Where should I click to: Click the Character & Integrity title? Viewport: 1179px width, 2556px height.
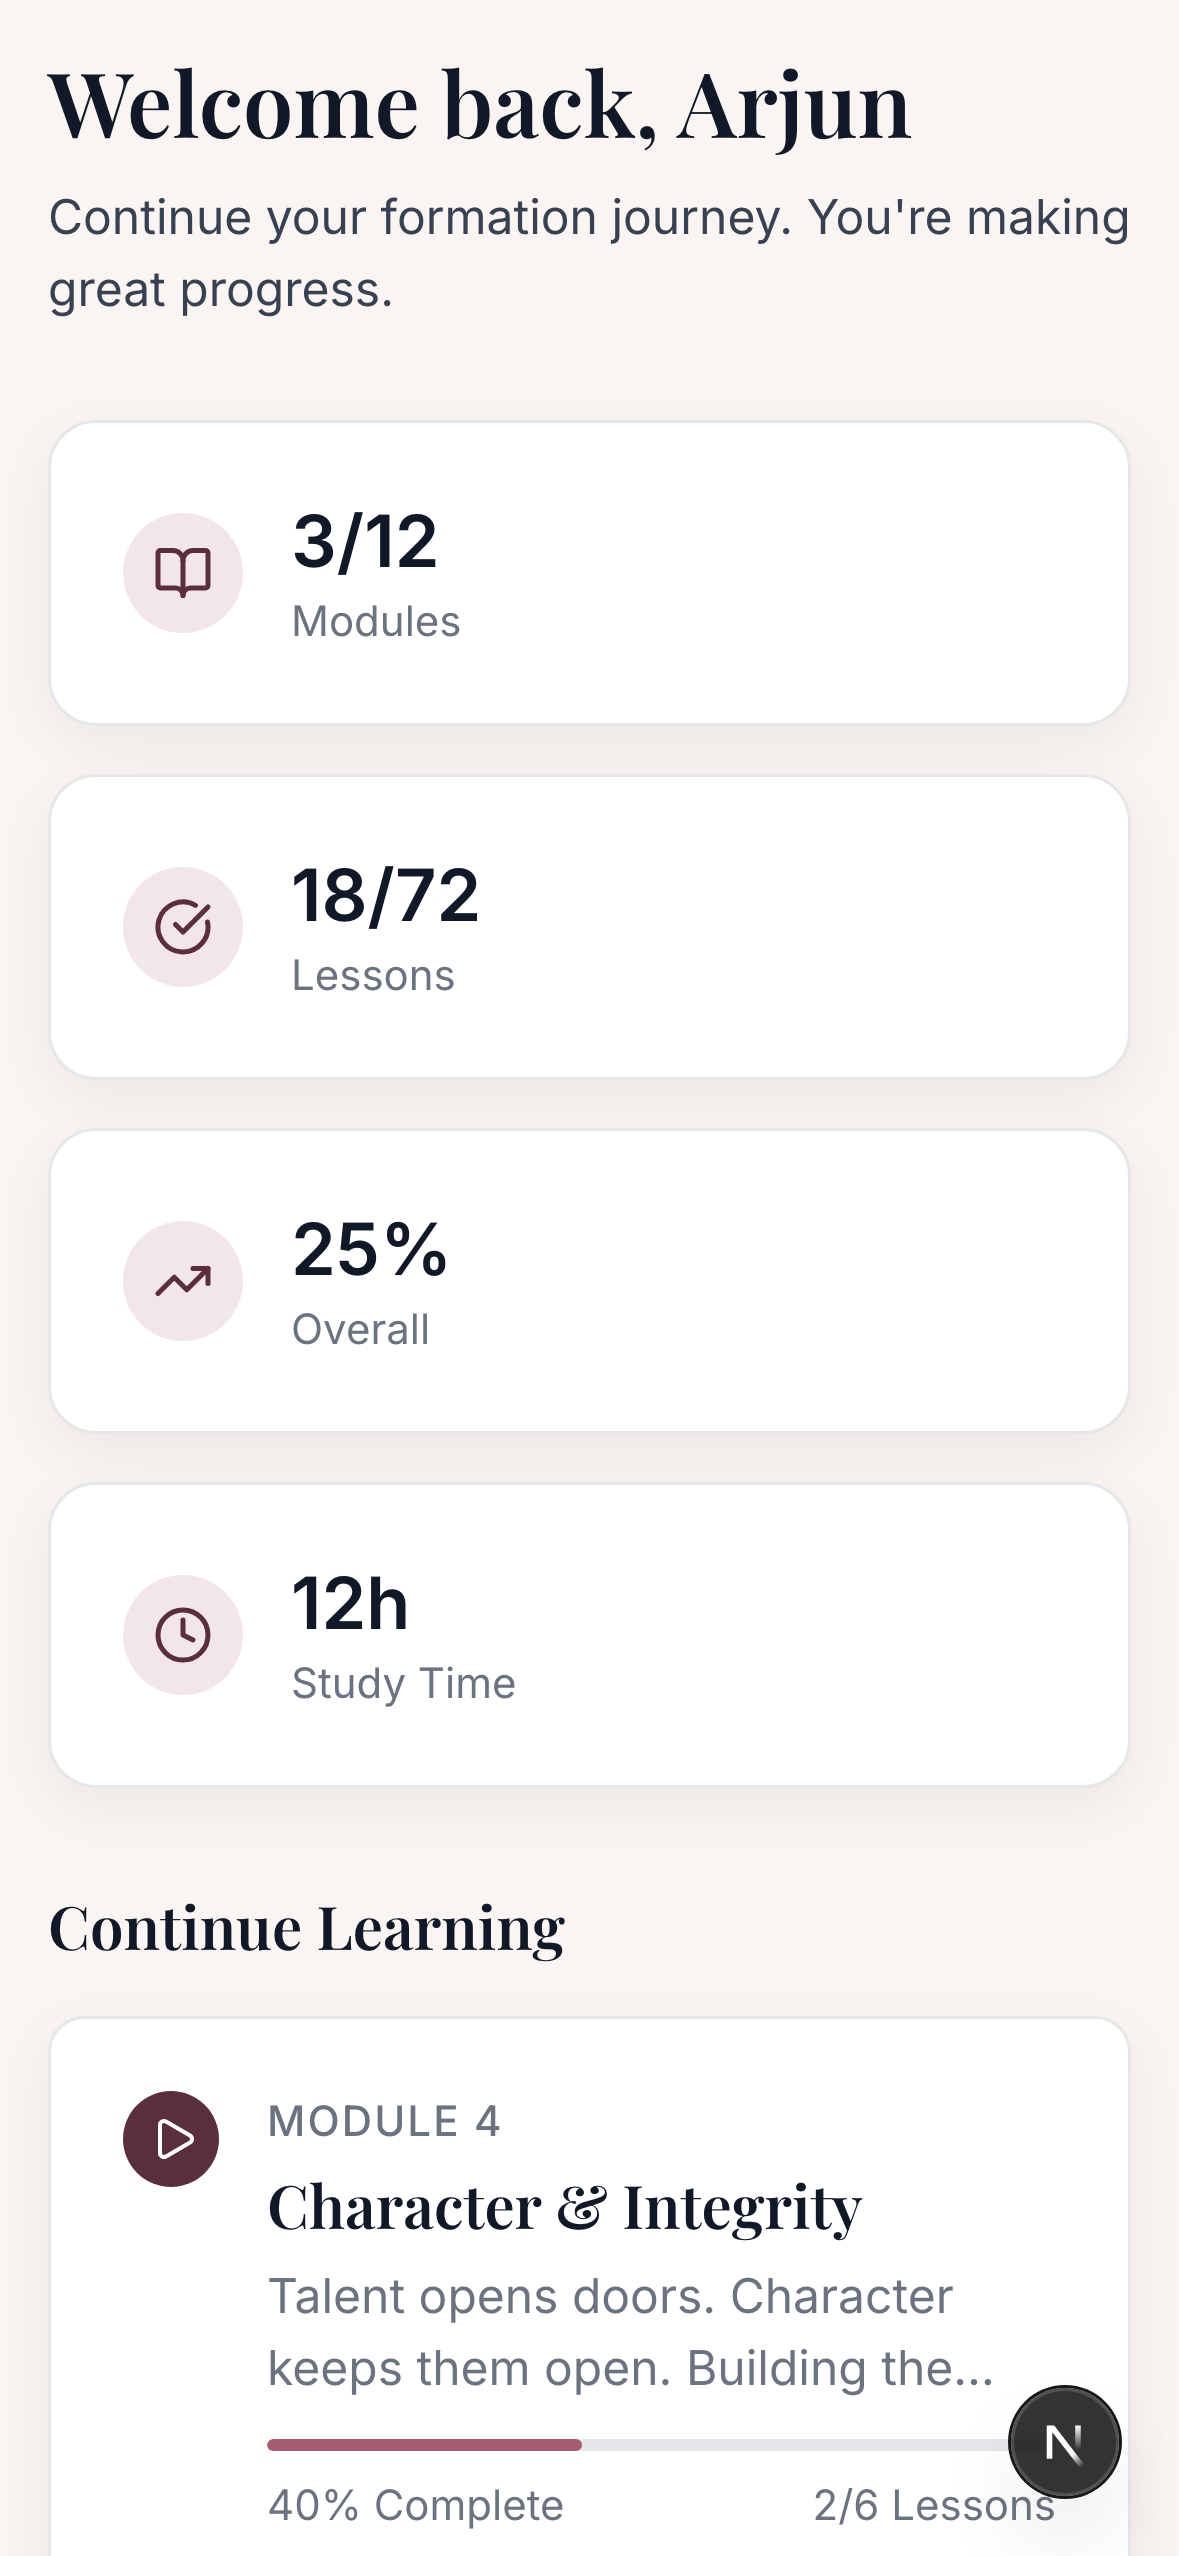pos(564,2207)
